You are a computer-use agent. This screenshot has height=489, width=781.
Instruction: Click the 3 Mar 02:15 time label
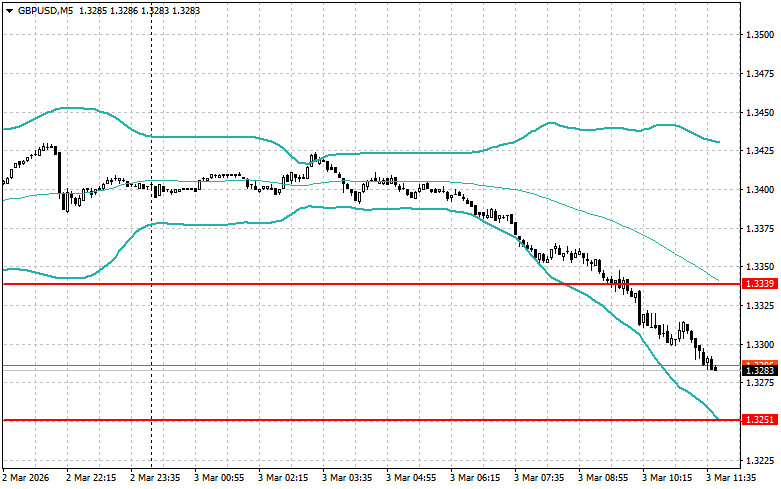(283, 478)
